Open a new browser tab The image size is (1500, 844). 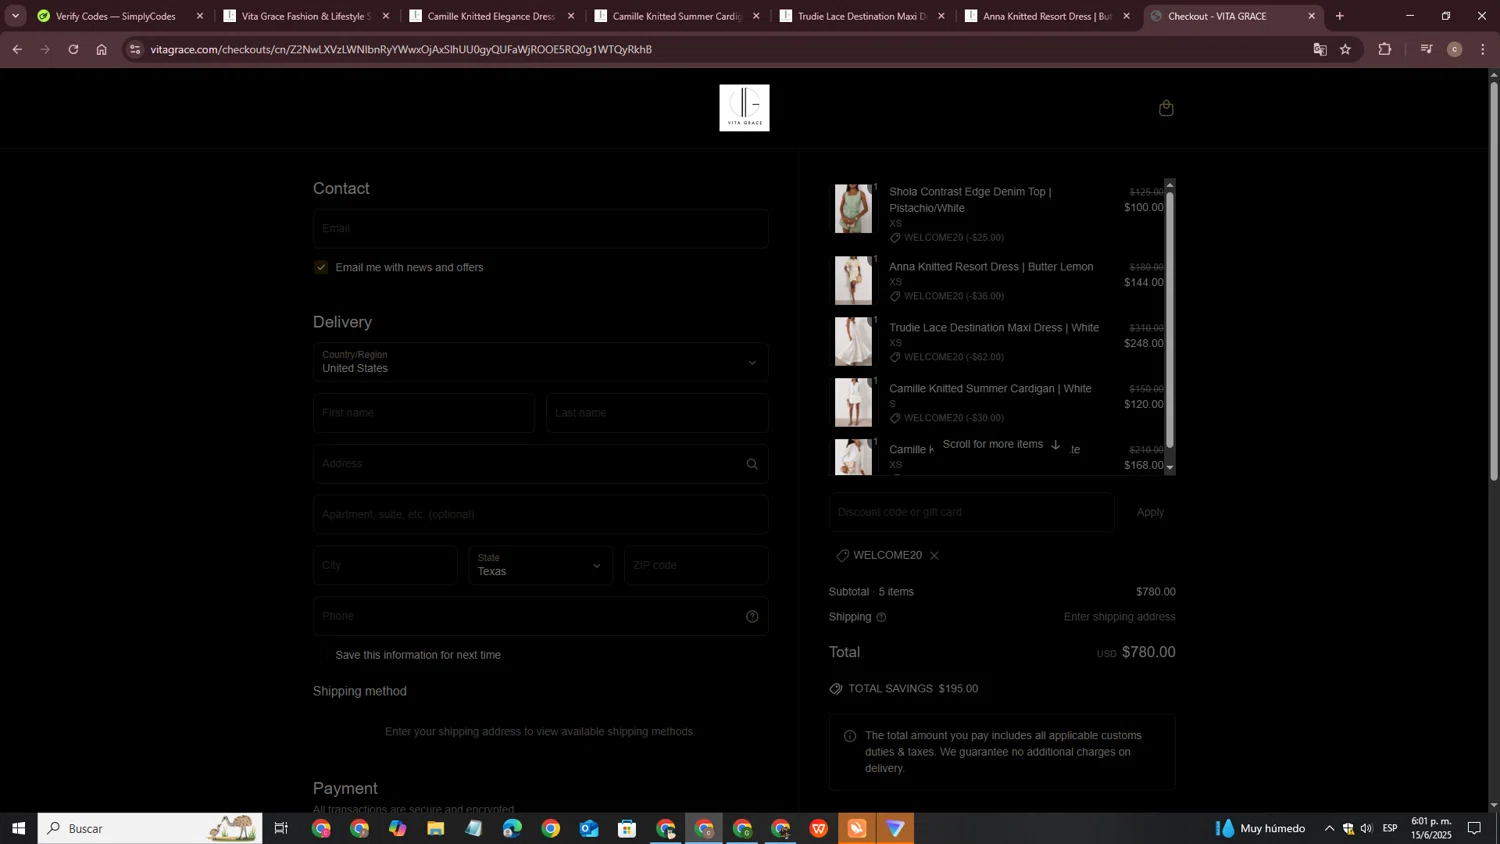tap(1340, 16)
